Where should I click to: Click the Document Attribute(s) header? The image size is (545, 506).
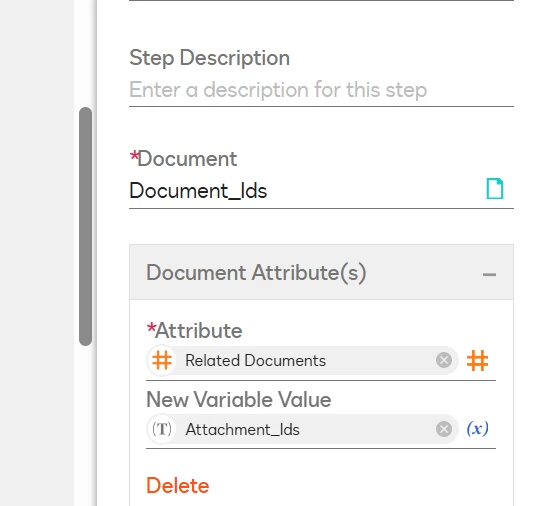point(321,272)
